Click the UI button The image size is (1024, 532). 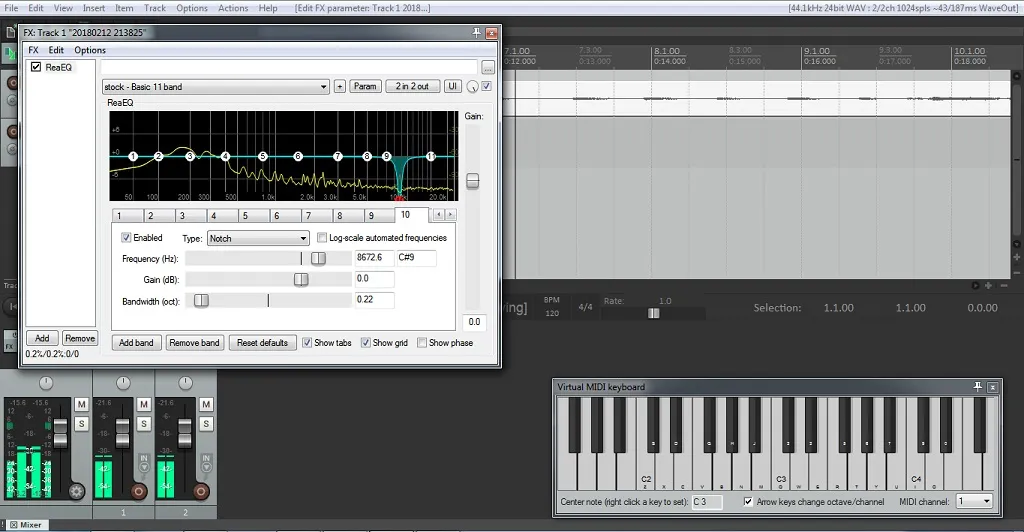click(452, 86)
